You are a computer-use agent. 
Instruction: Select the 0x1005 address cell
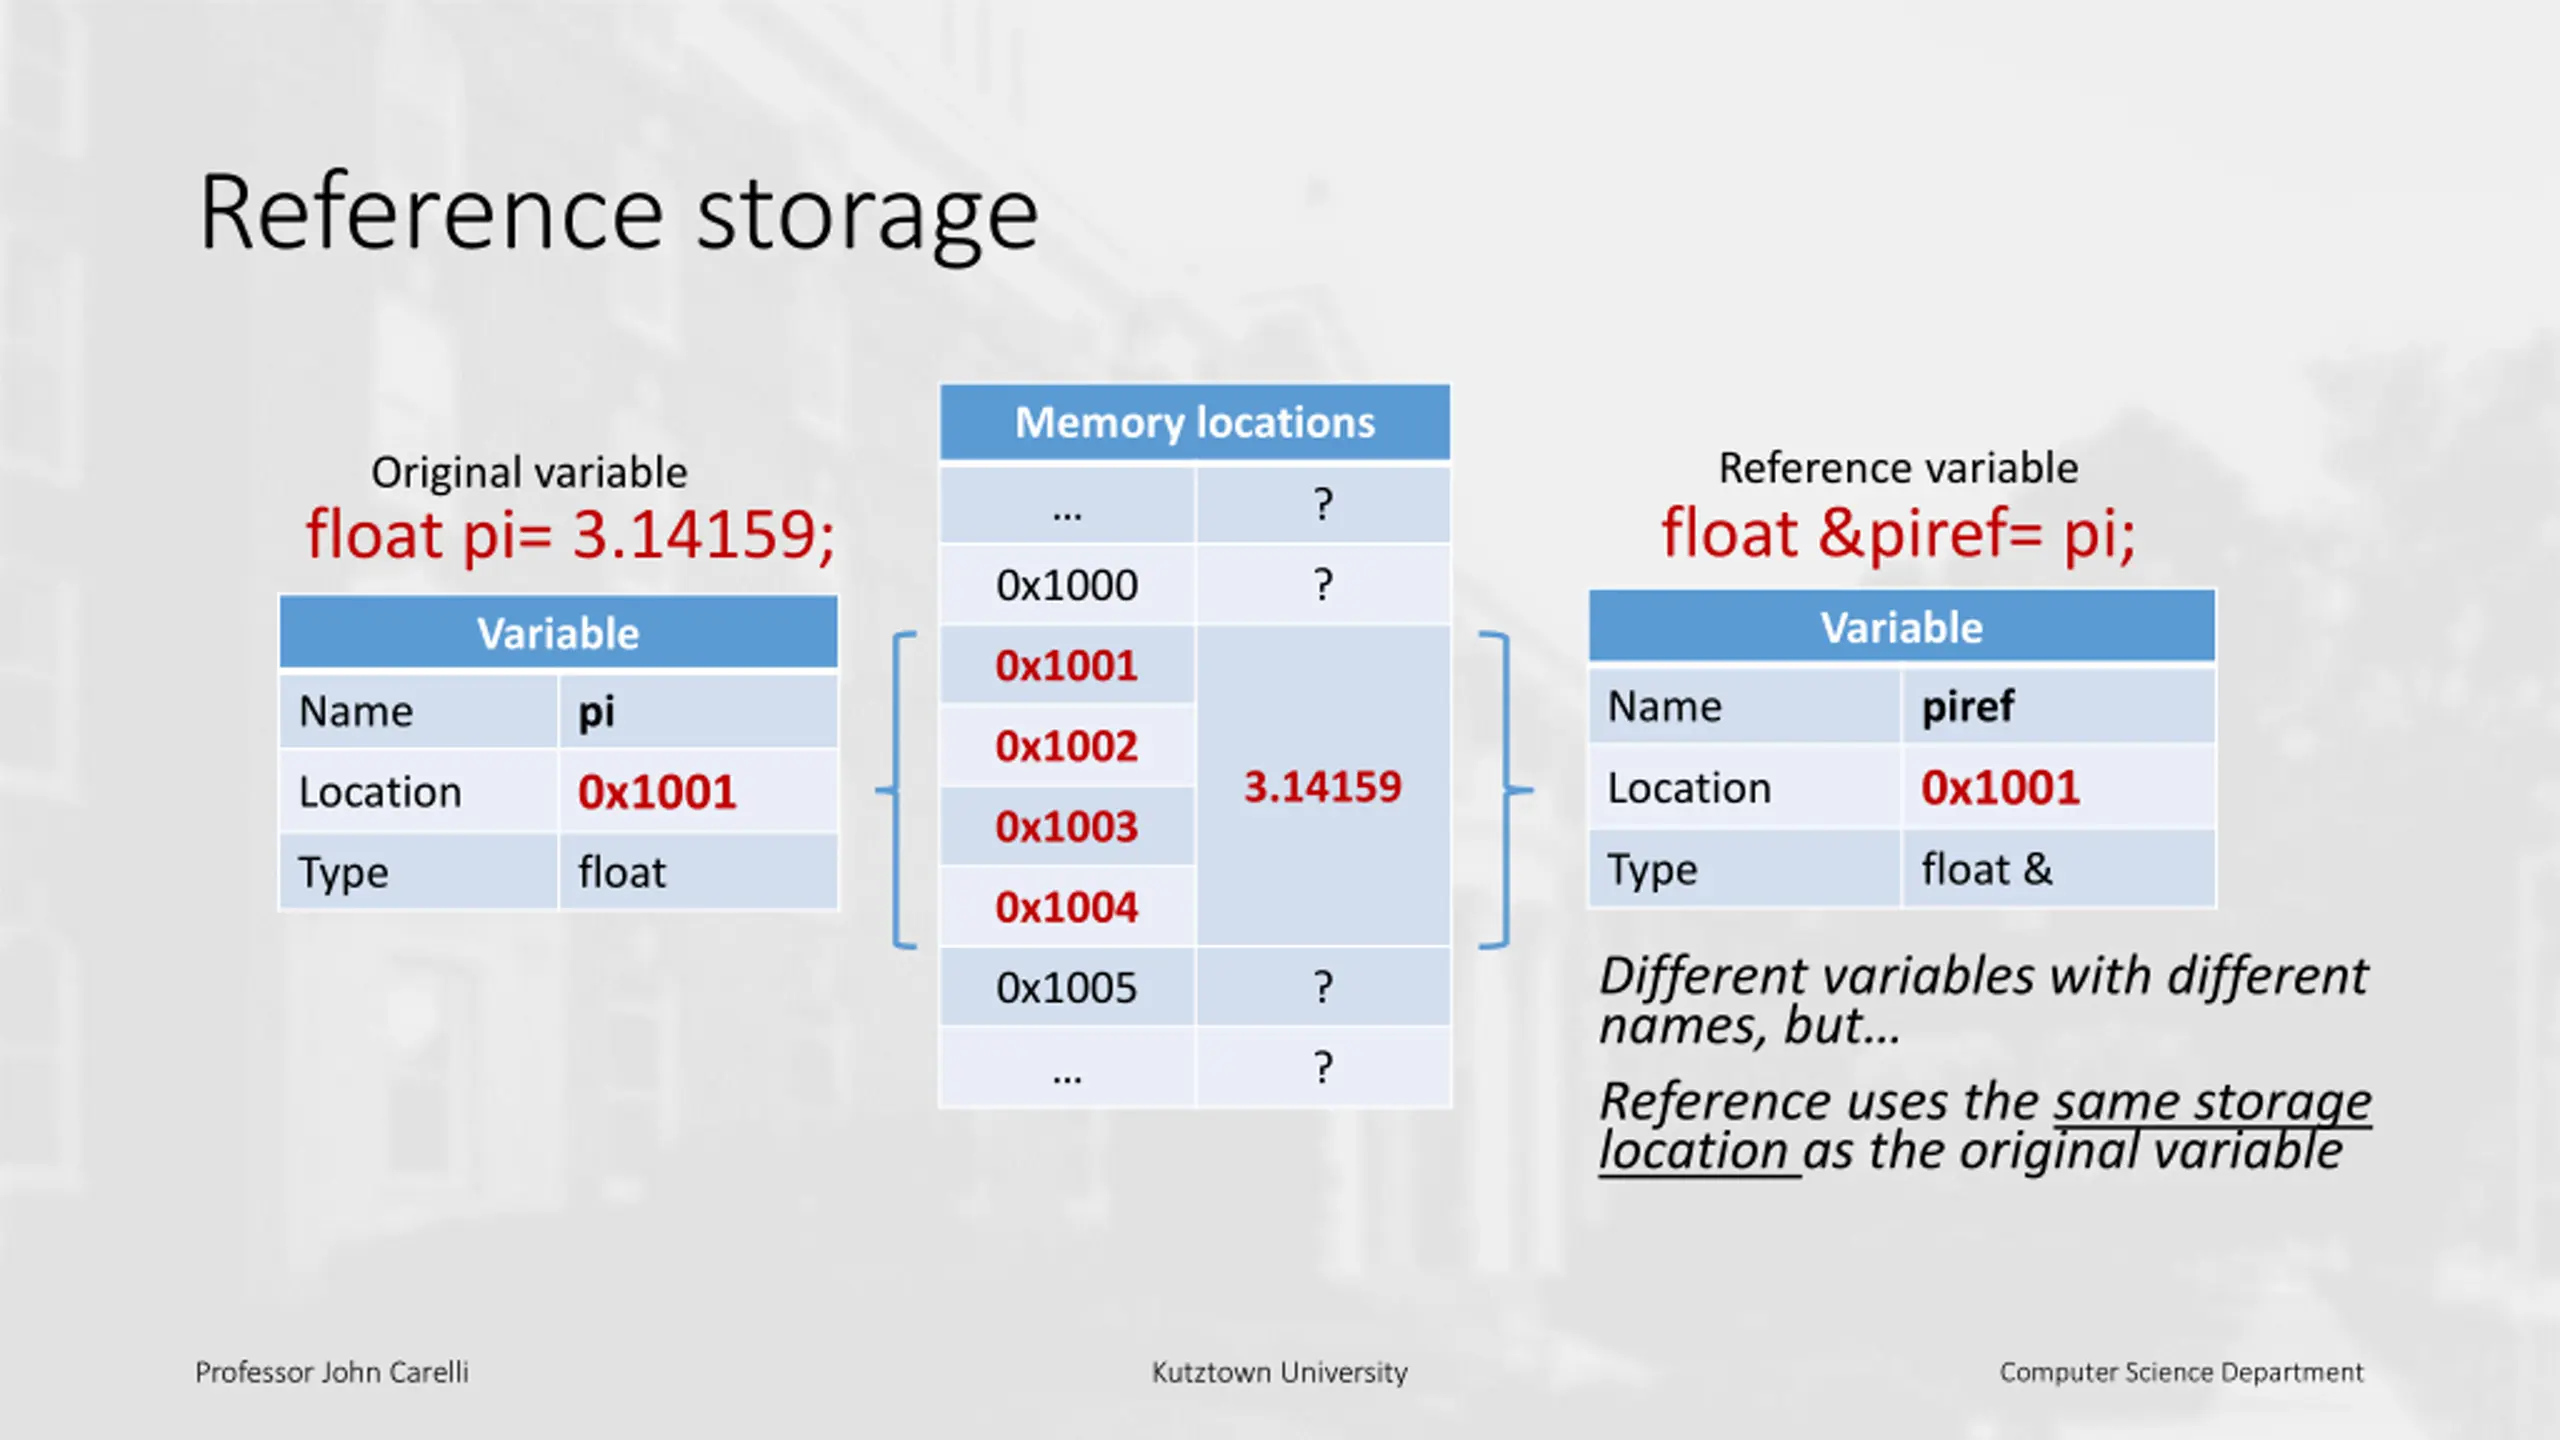click(1067, 987)
